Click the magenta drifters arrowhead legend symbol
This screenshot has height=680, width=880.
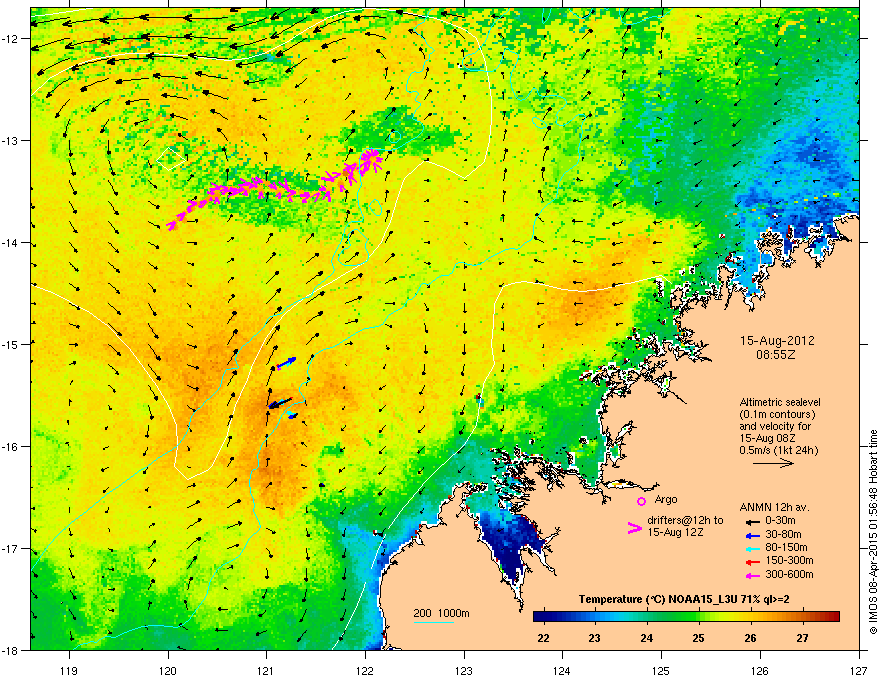[634, 527]
